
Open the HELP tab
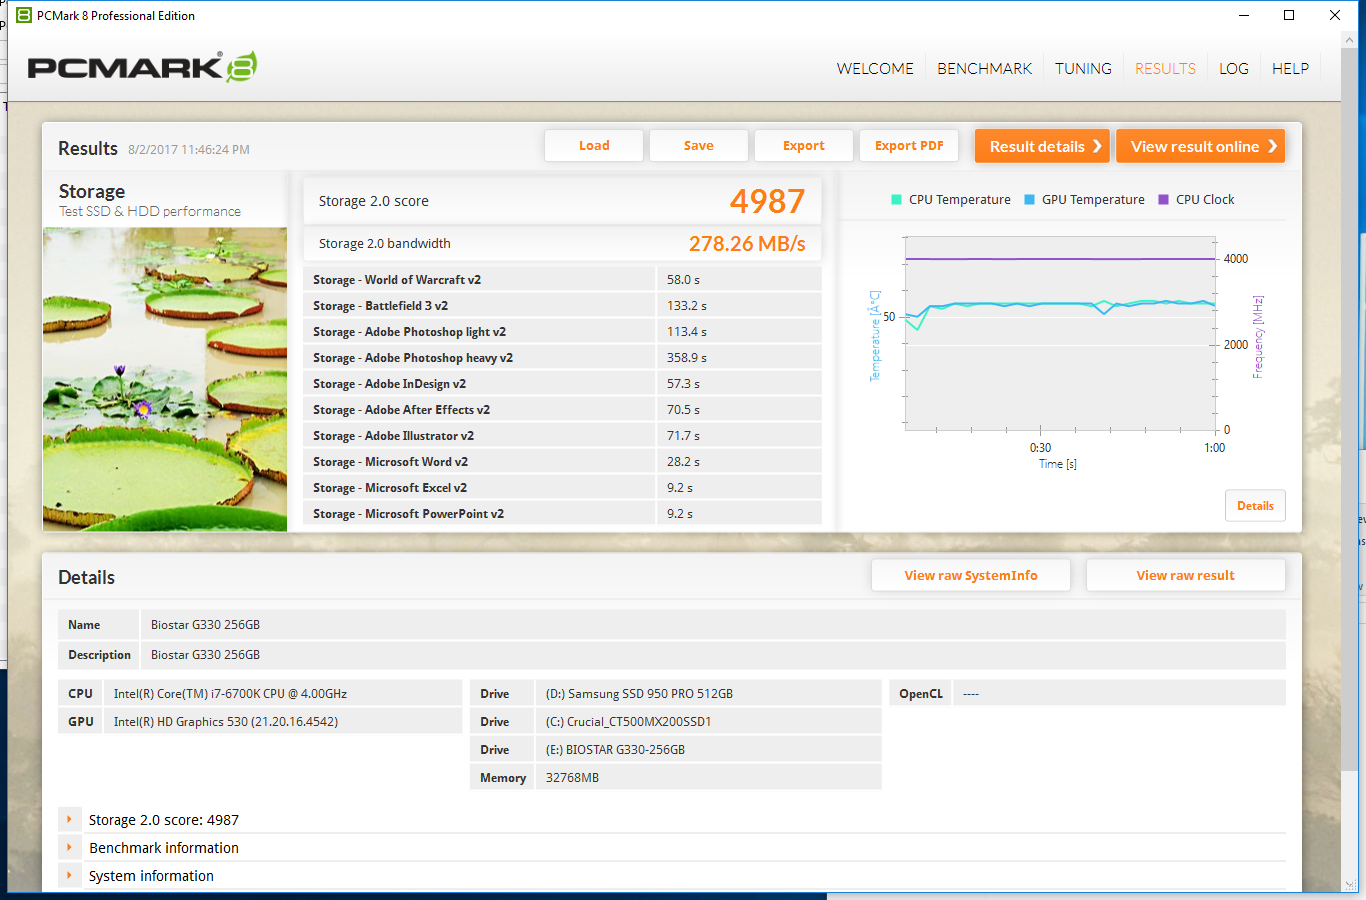coord(1290,69)
